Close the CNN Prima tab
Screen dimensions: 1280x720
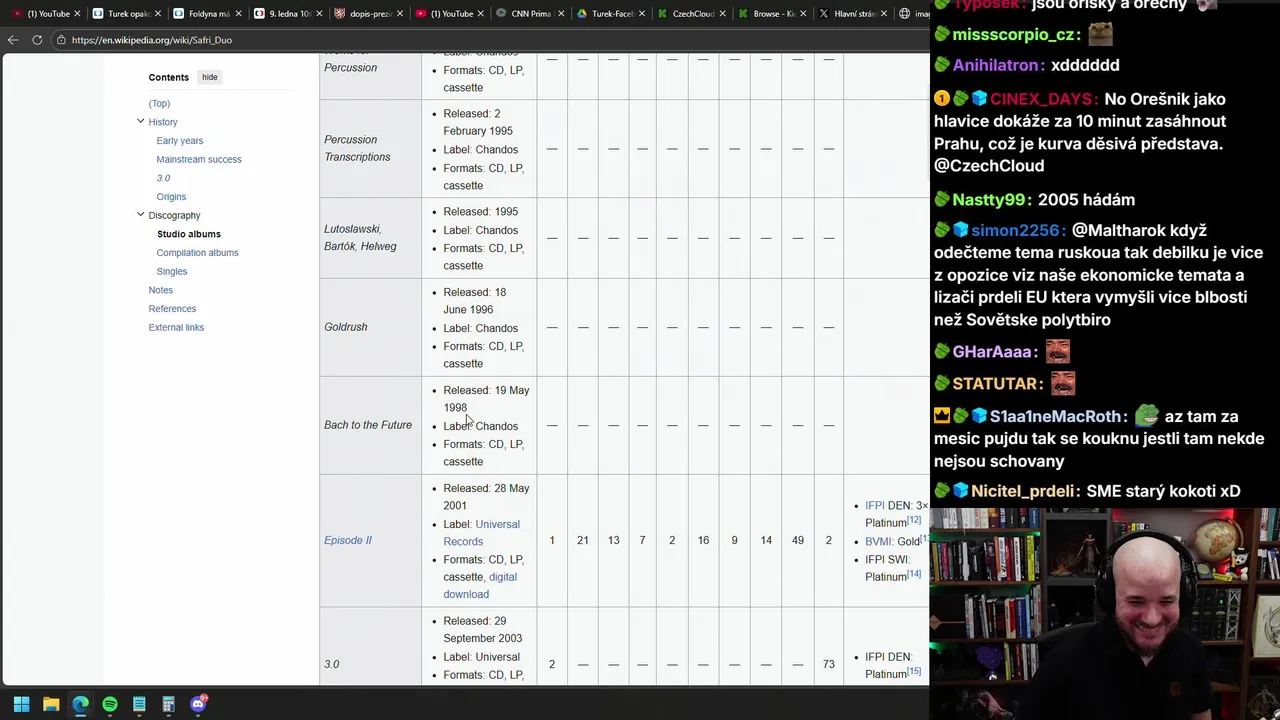[x=562, y=14]
